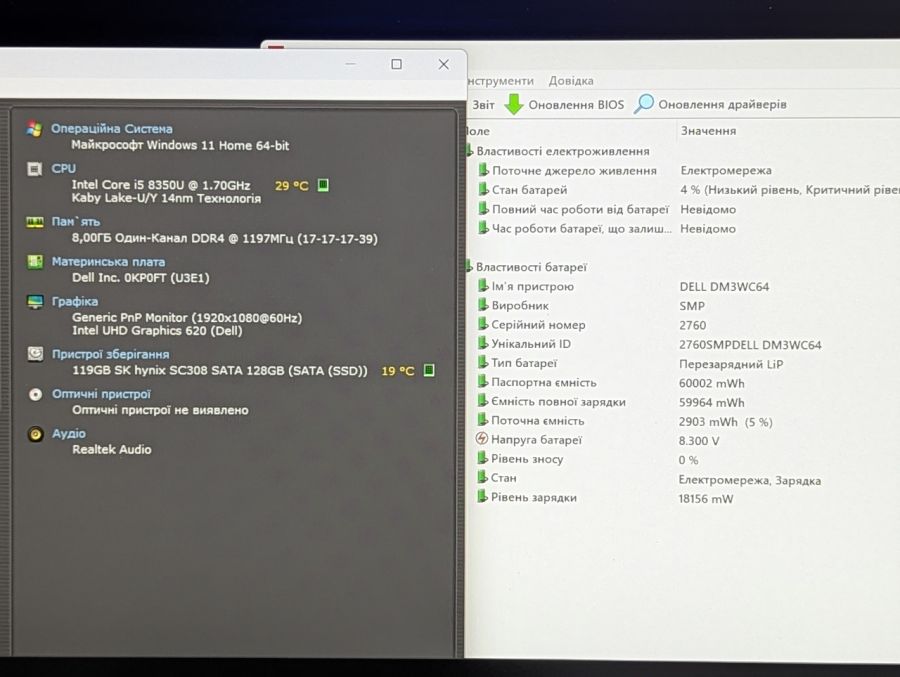The height and width of the screenshot is (677, 900).
Task: Click the icon beside Ім'я пристрою
Action: pos(483,286)
